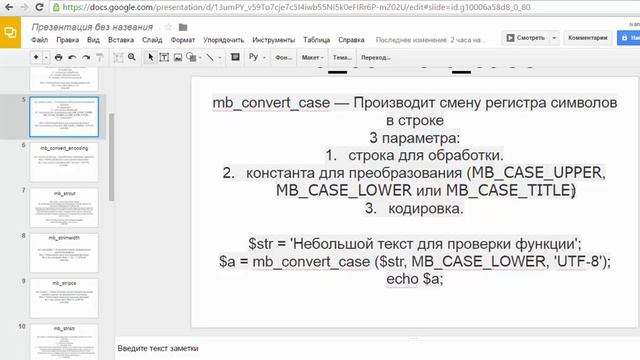Click the last edit time link
The height and width of the screenshot is (360, 640).
431,40
